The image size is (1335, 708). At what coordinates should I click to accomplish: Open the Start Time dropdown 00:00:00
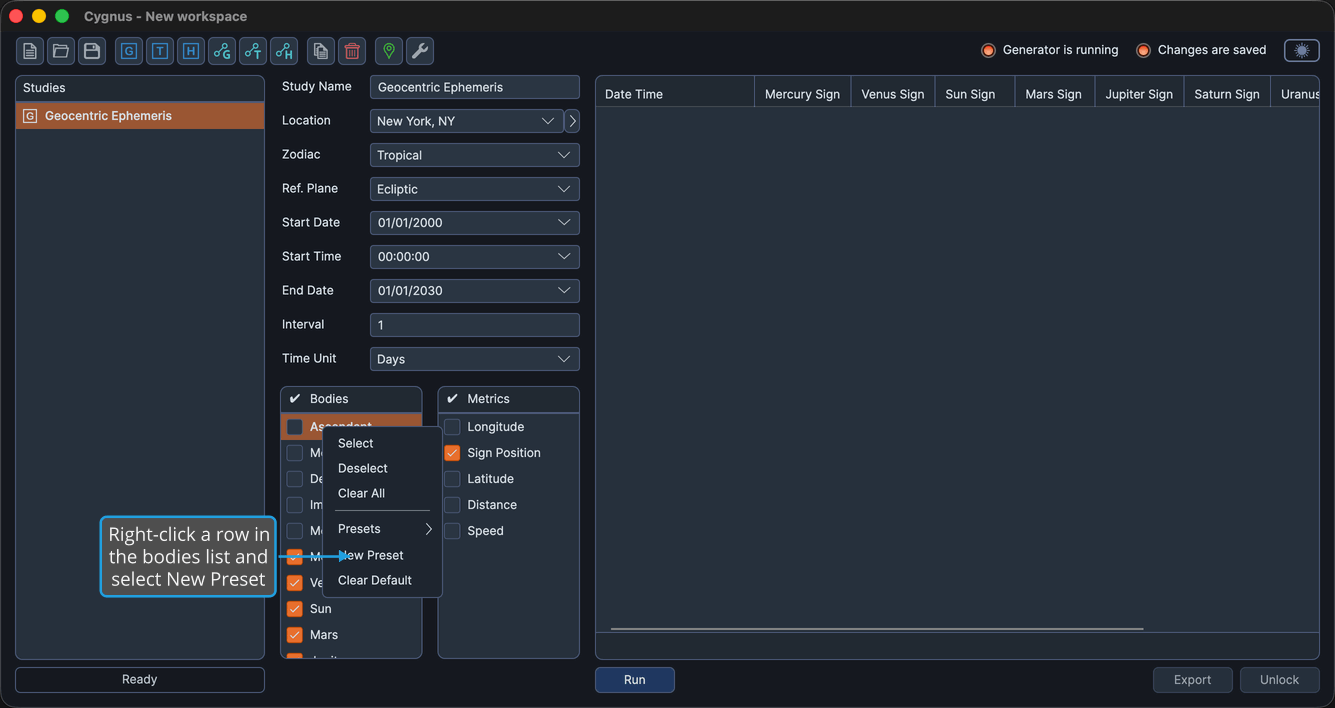[x=475, y=257]
